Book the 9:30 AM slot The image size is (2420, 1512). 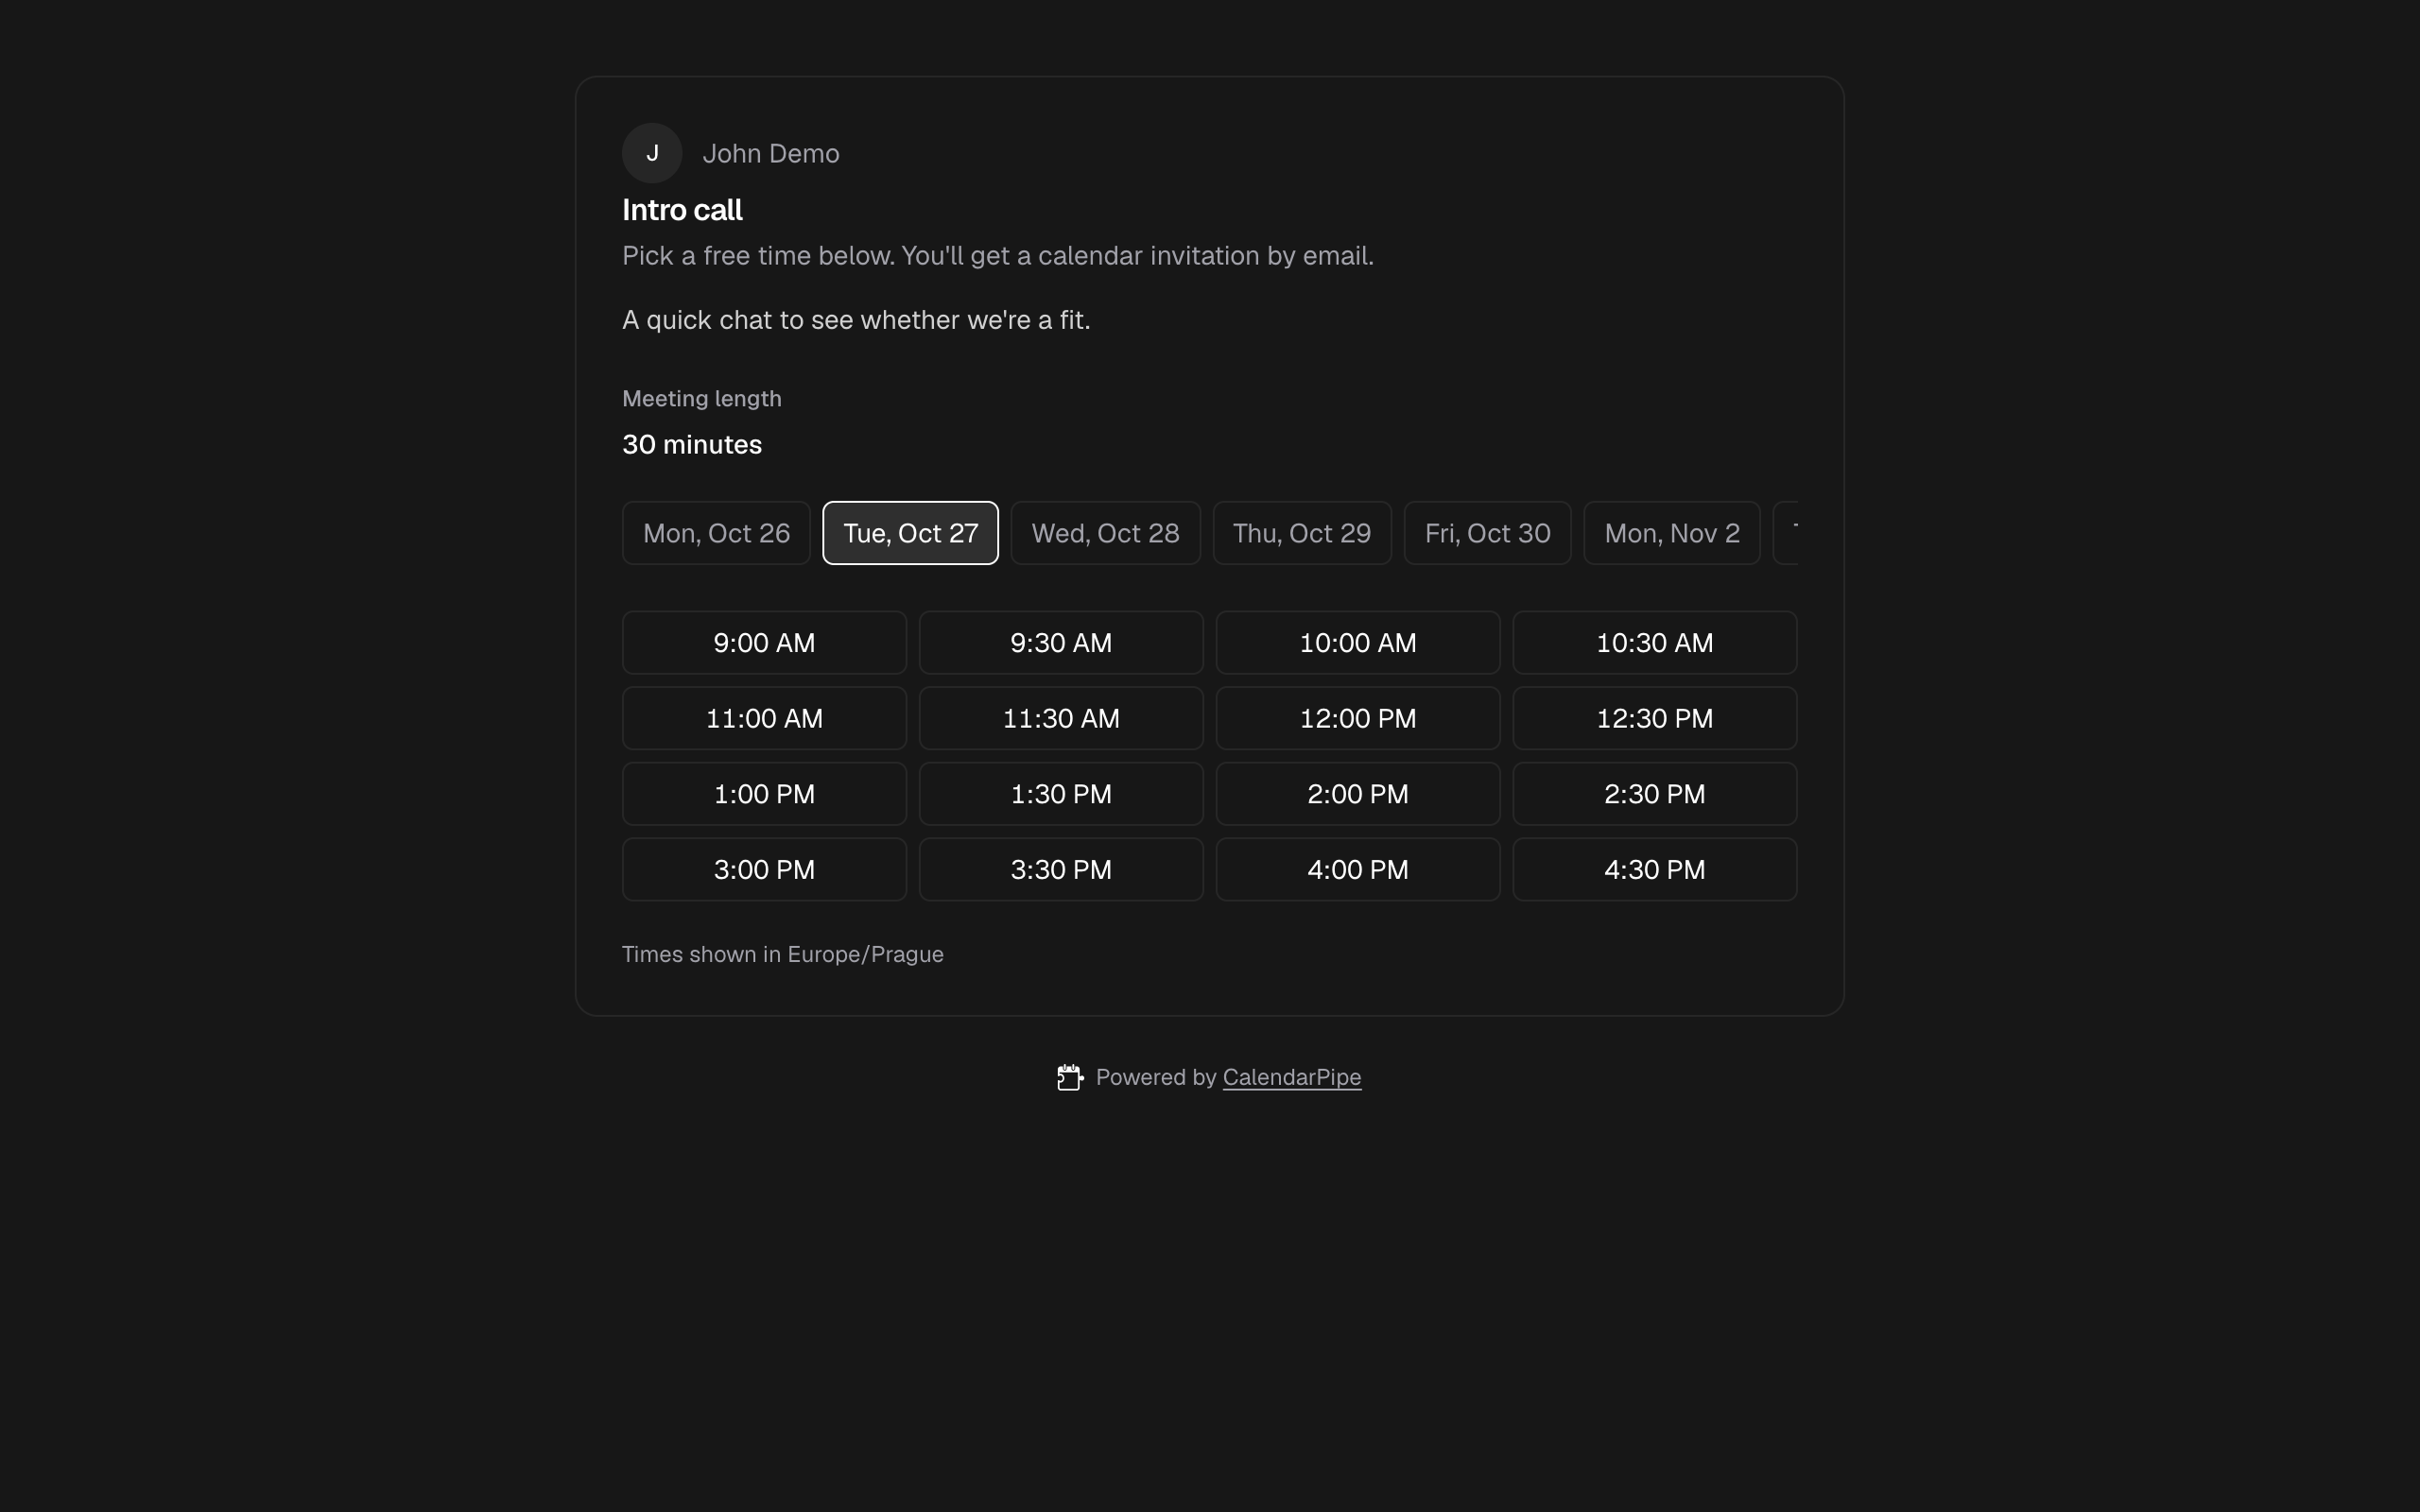click(1061, 643)
